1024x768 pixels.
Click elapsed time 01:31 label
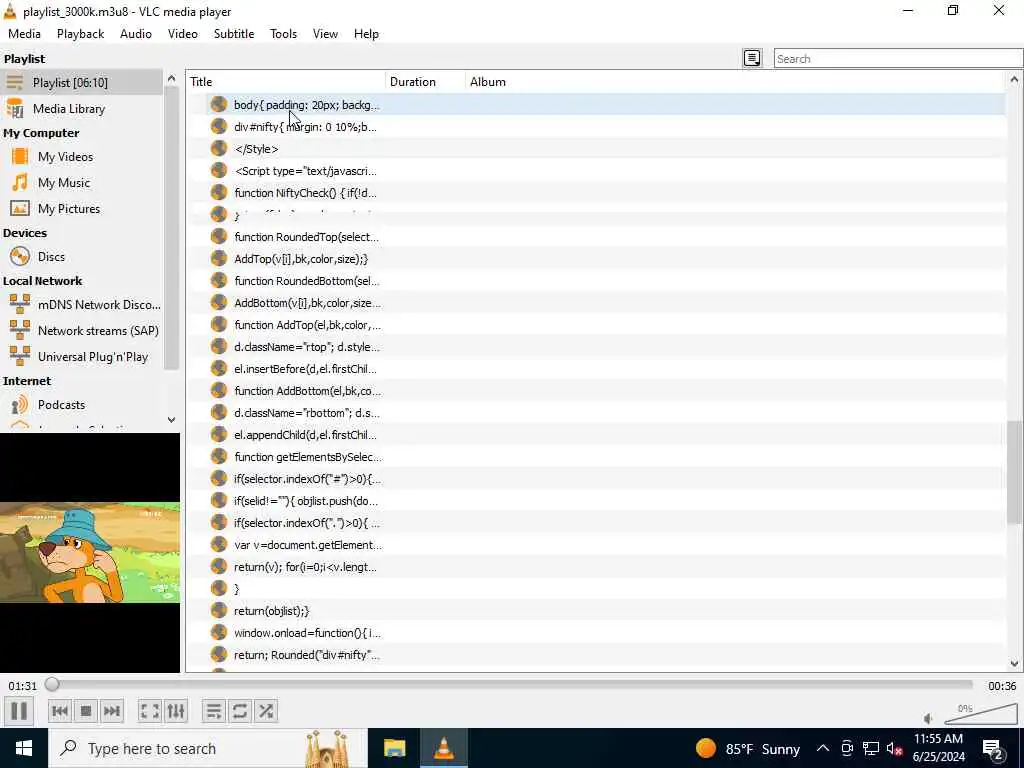pyautogui.click(x=22, y=686)
